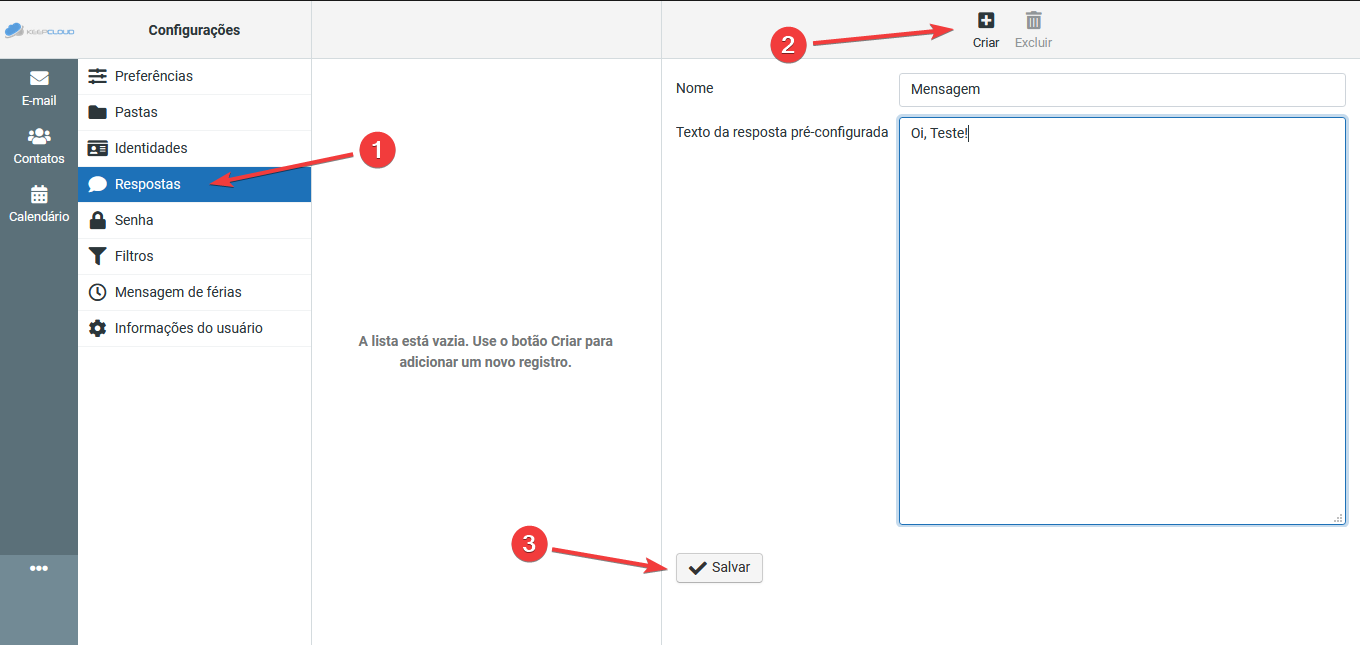This screenshot has width=1360, height=645.
Task: Click the Mensagem de férias clock icon
Action: click(97, 292)
